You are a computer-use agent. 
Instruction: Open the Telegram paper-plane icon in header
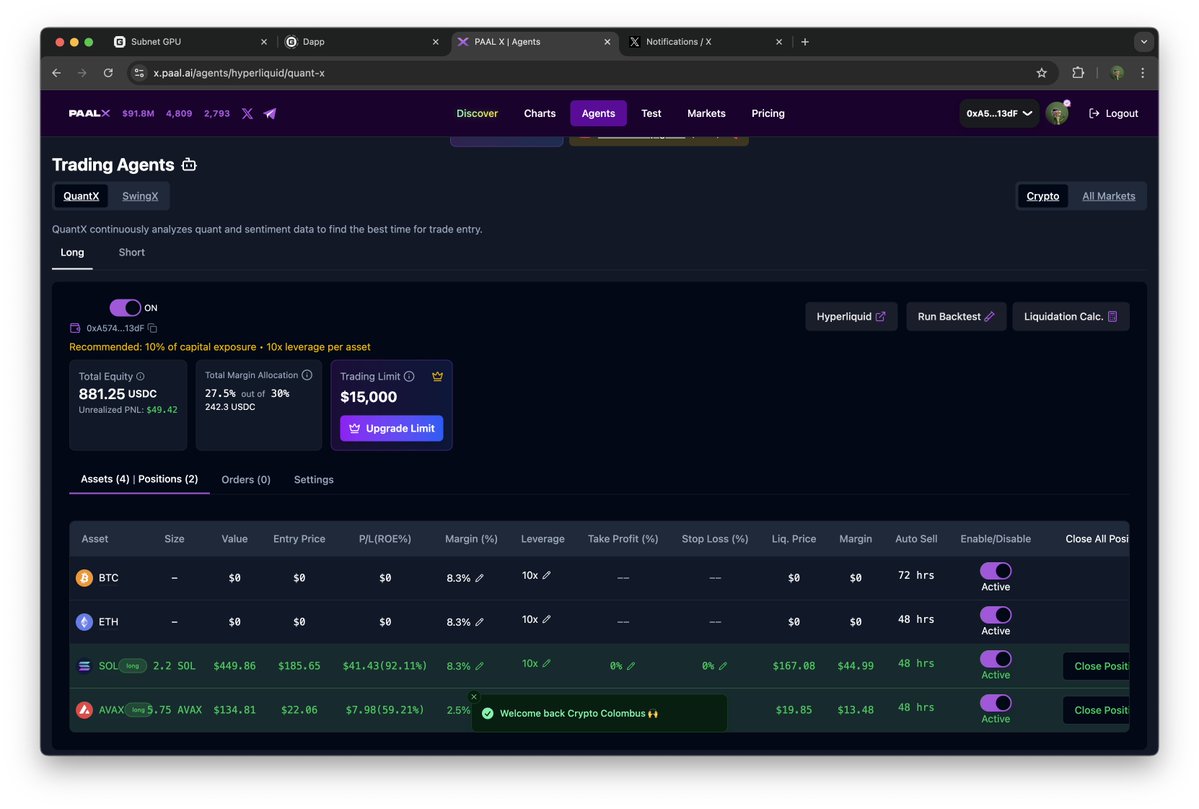270,113
